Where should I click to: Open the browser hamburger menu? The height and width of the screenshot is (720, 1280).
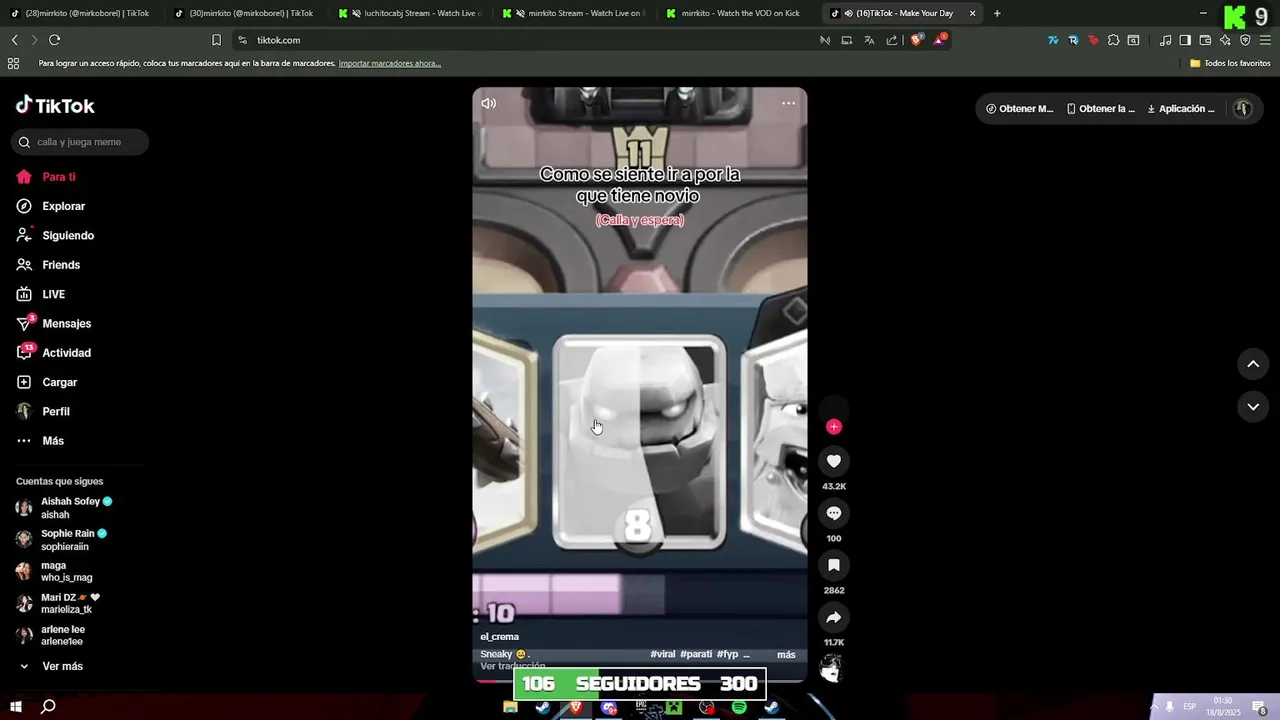pos(1265,40)
